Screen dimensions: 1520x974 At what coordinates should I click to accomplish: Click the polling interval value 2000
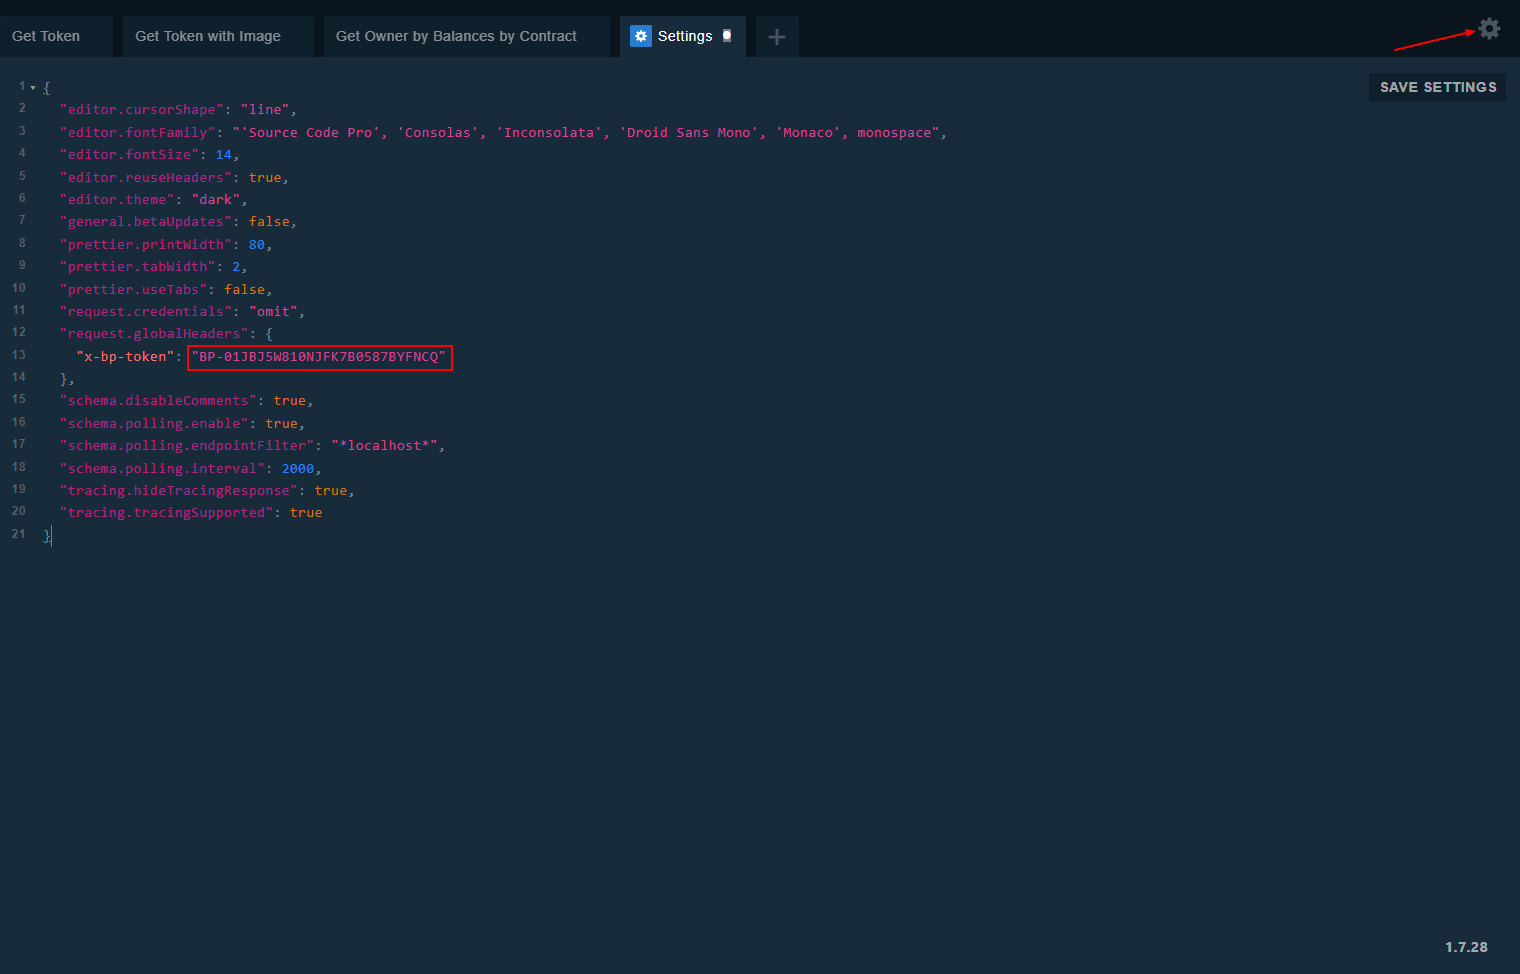pos(298,469)
